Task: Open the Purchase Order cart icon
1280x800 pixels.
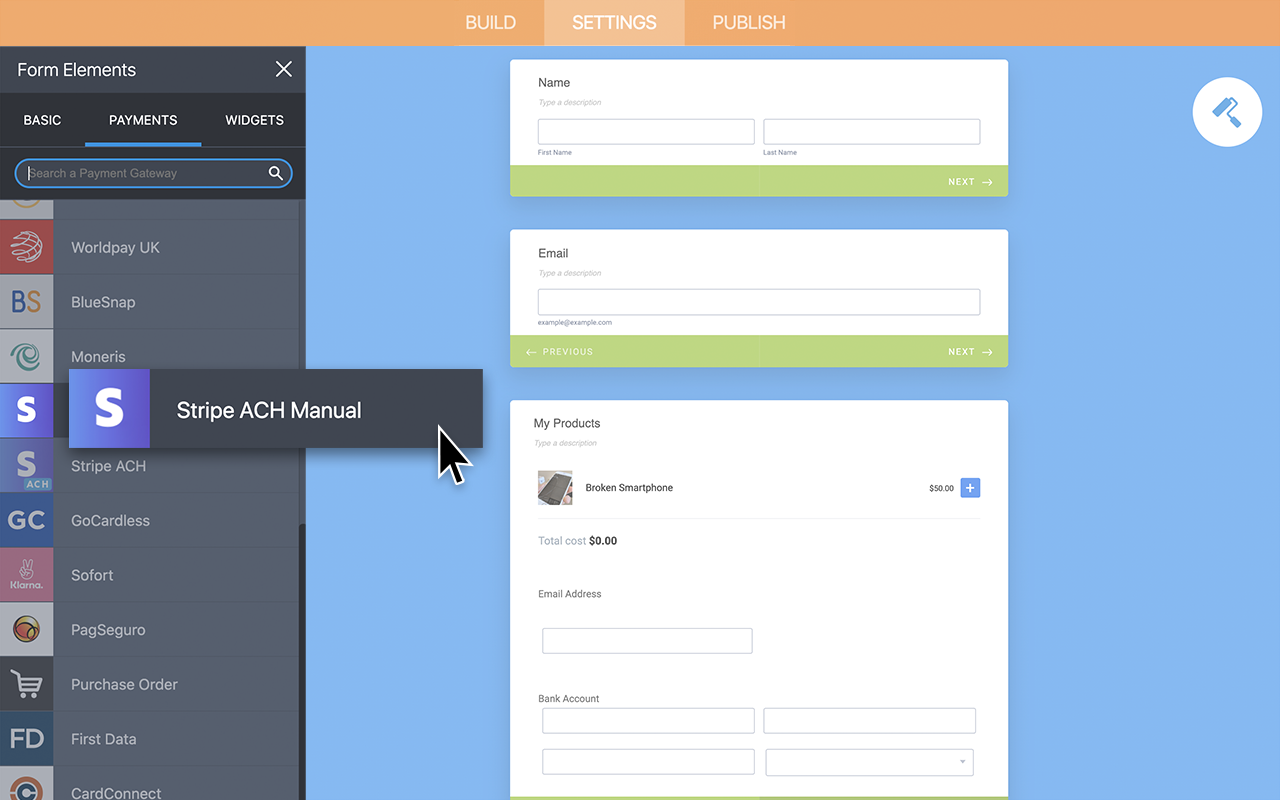Action: (27, 684)
